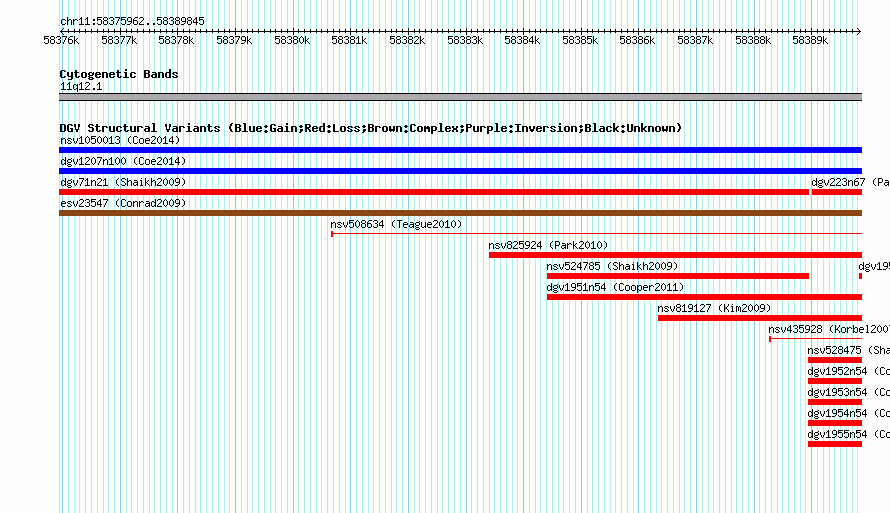Screen dimensions: 890x513
Task: Open the nsv825924 (Park2010) red bar
Action: [675, 255]
